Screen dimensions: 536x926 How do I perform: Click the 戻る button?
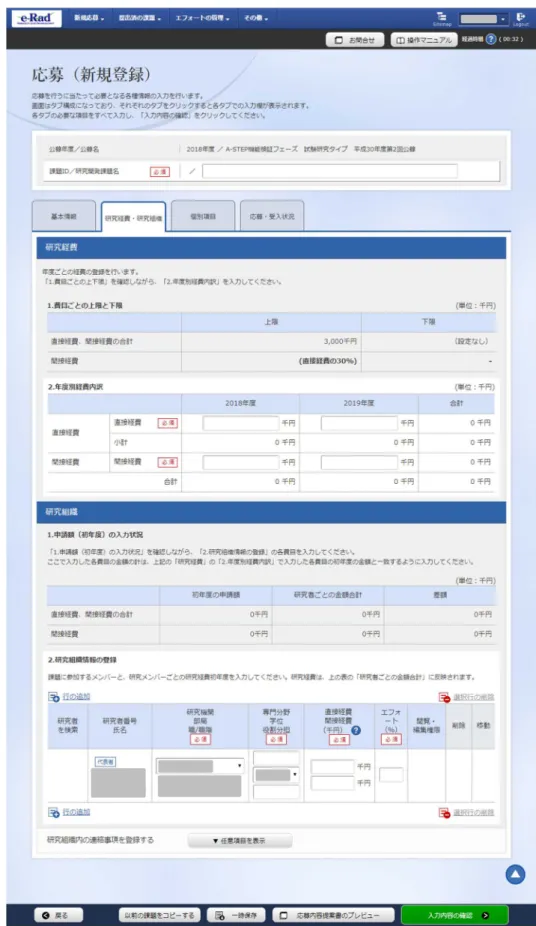click(58, 915)
